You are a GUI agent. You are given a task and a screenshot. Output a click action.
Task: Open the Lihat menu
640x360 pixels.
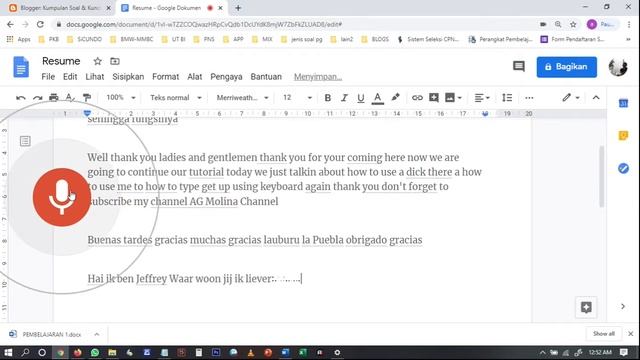pos(95,77)
